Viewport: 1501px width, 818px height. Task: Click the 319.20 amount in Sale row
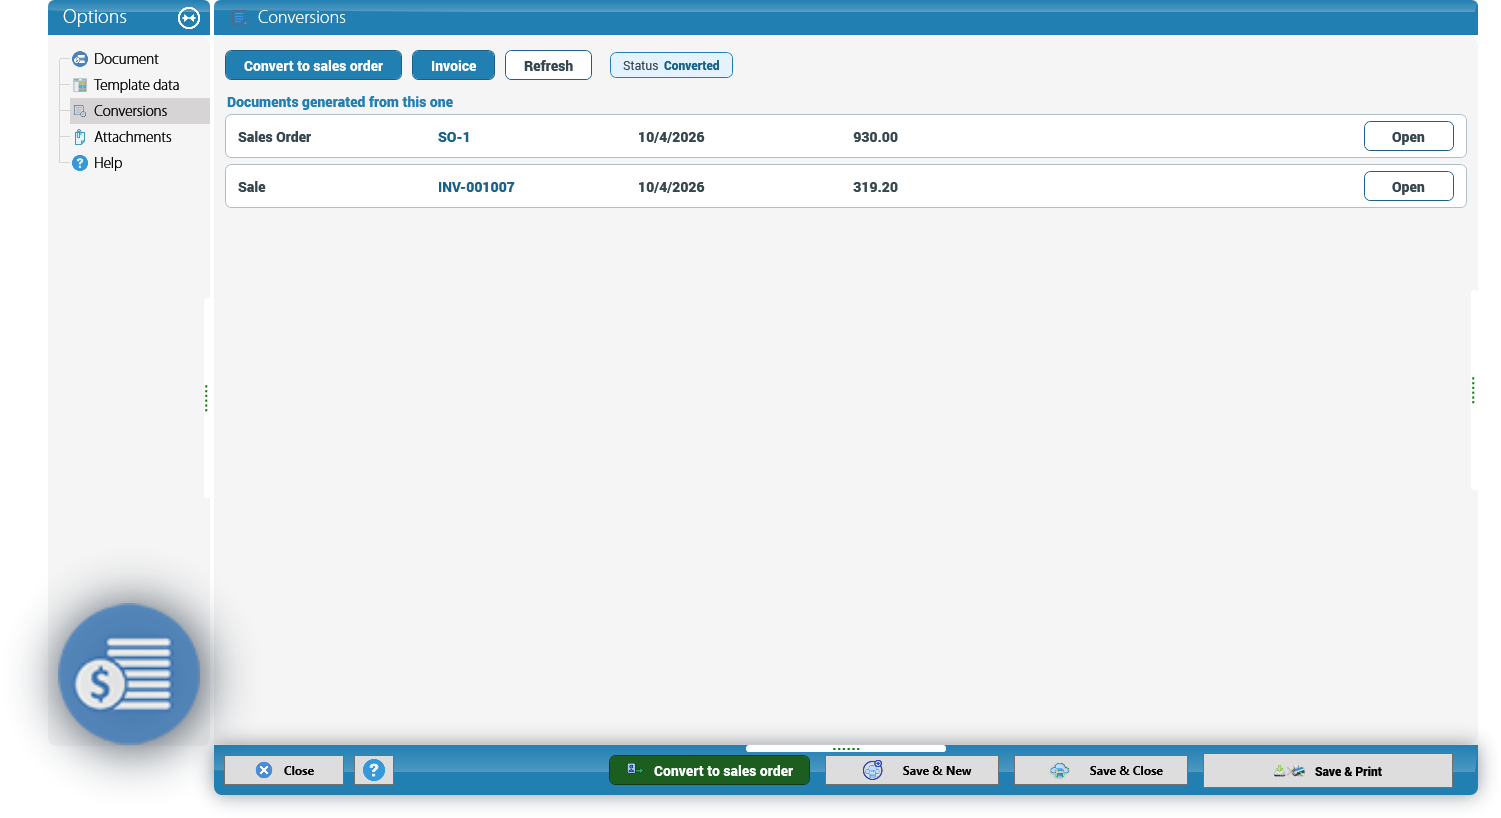click(x=875, y=187)
